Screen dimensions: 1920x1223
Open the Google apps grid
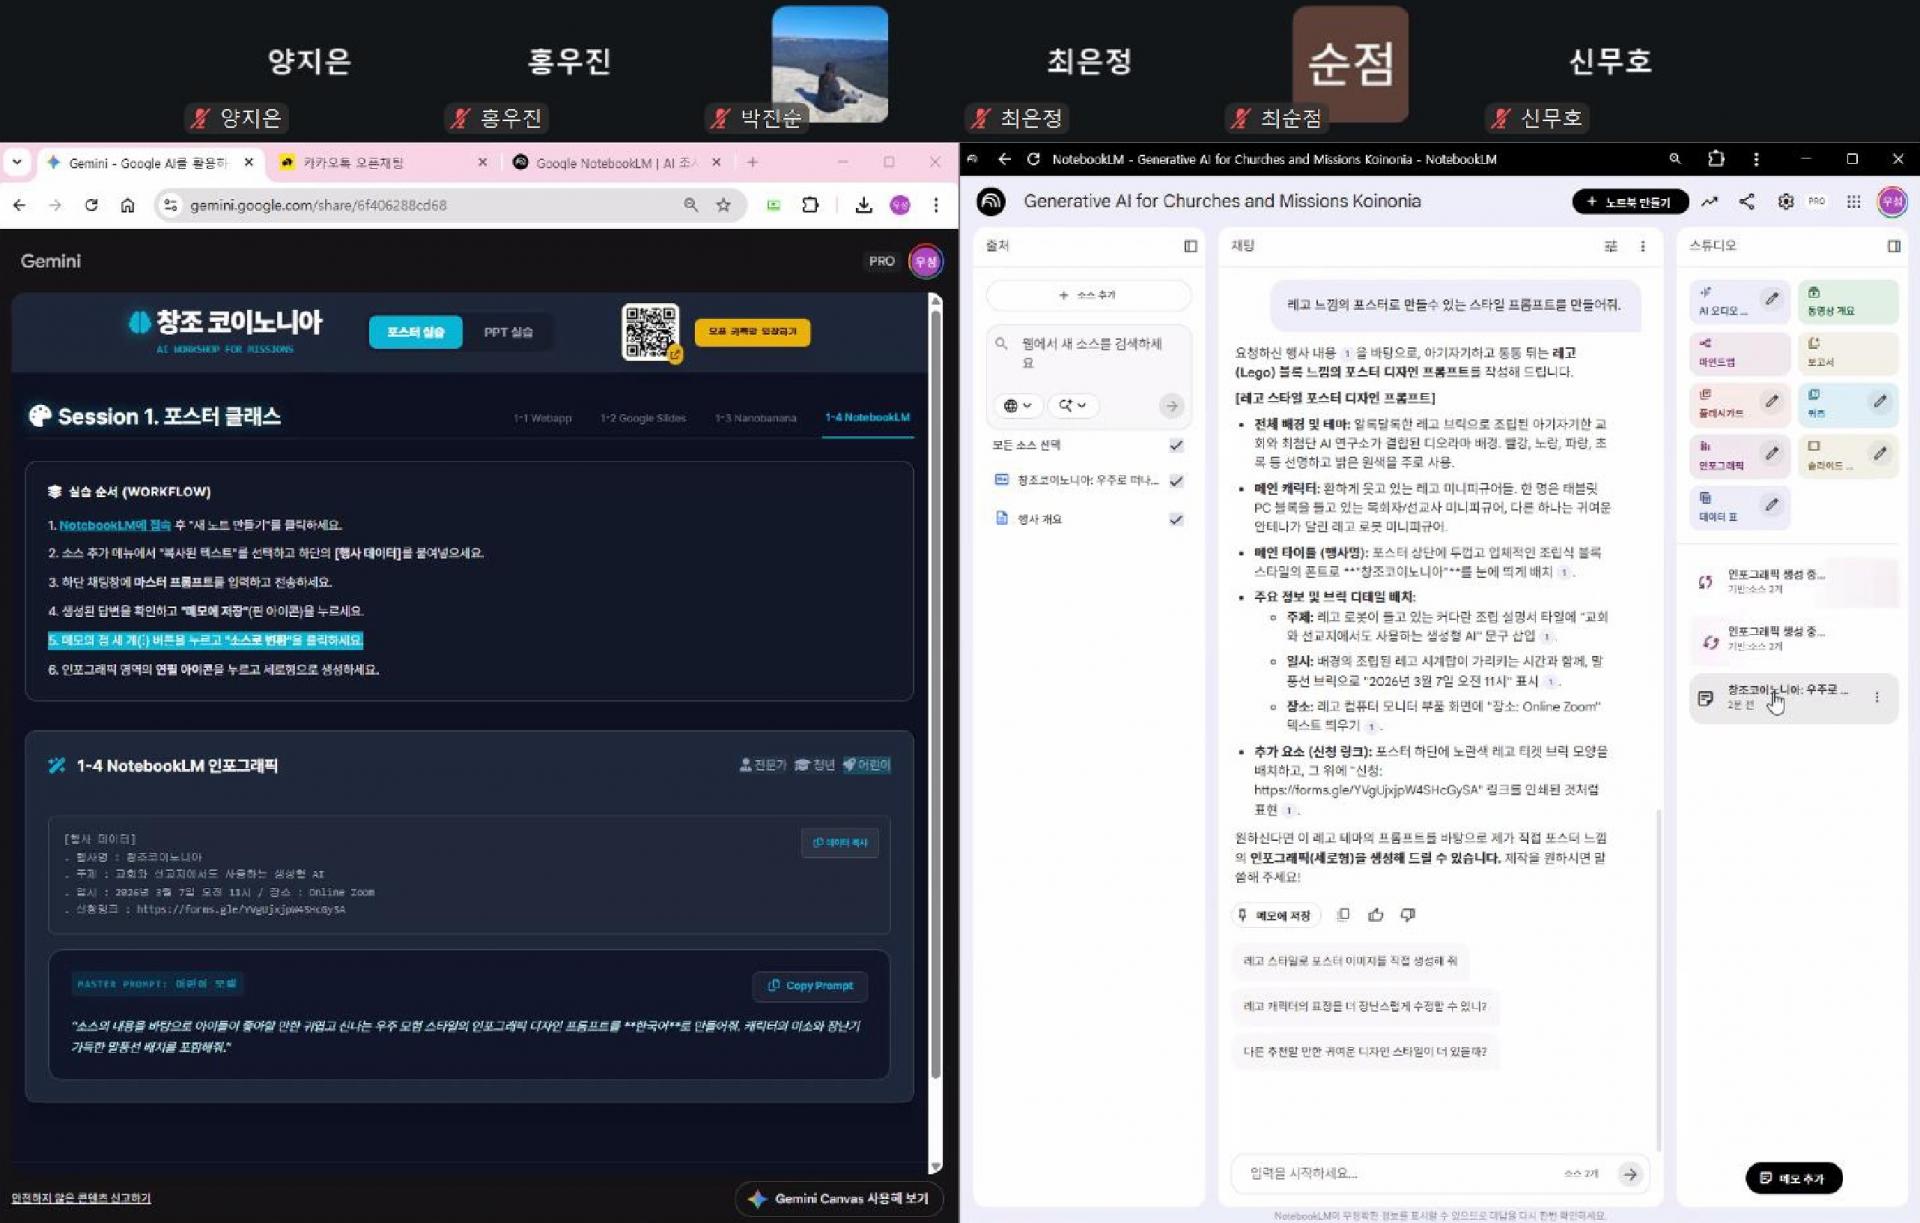point(1853,202)
